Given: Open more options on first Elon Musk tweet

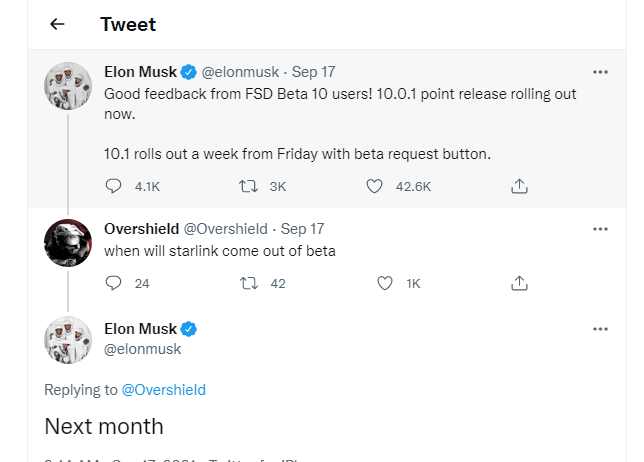Looking at the screenshot, I should pos(600,72).
